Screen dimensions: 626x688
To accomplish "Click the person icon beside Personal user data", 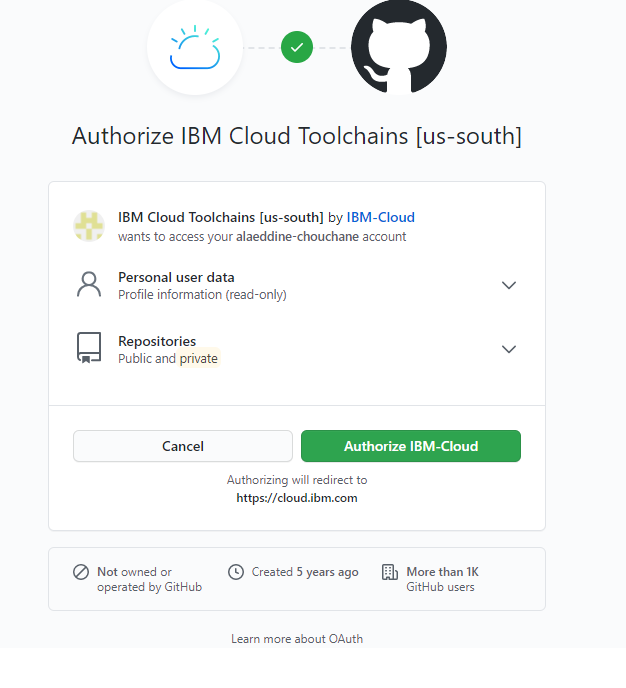I will click(x=89, y=285).
